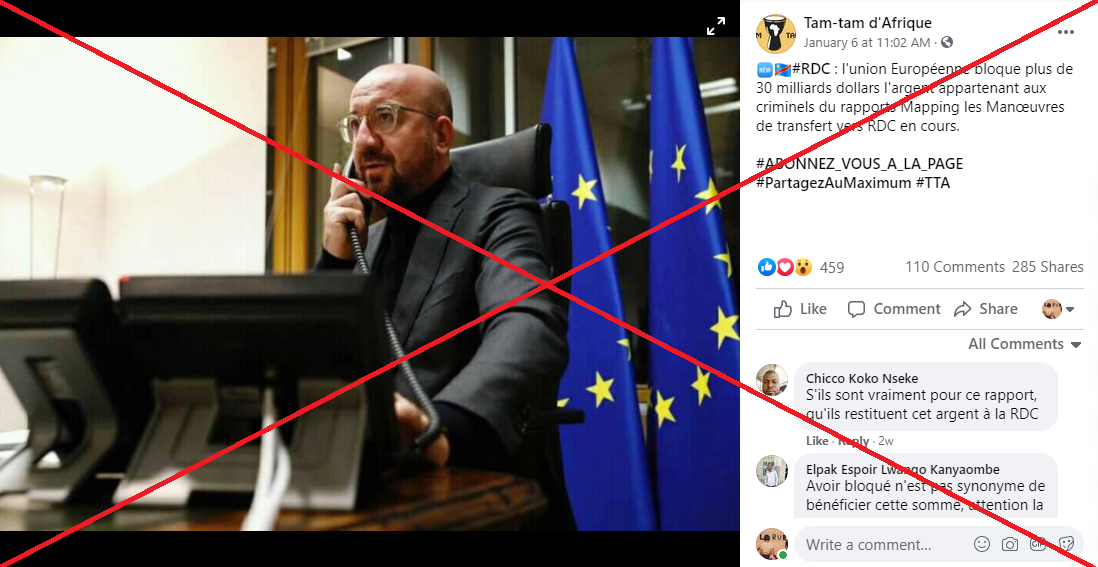This screenshot has height=567, width=1098.
Task: View the reaction icons summary
Action: coord(784,267)
